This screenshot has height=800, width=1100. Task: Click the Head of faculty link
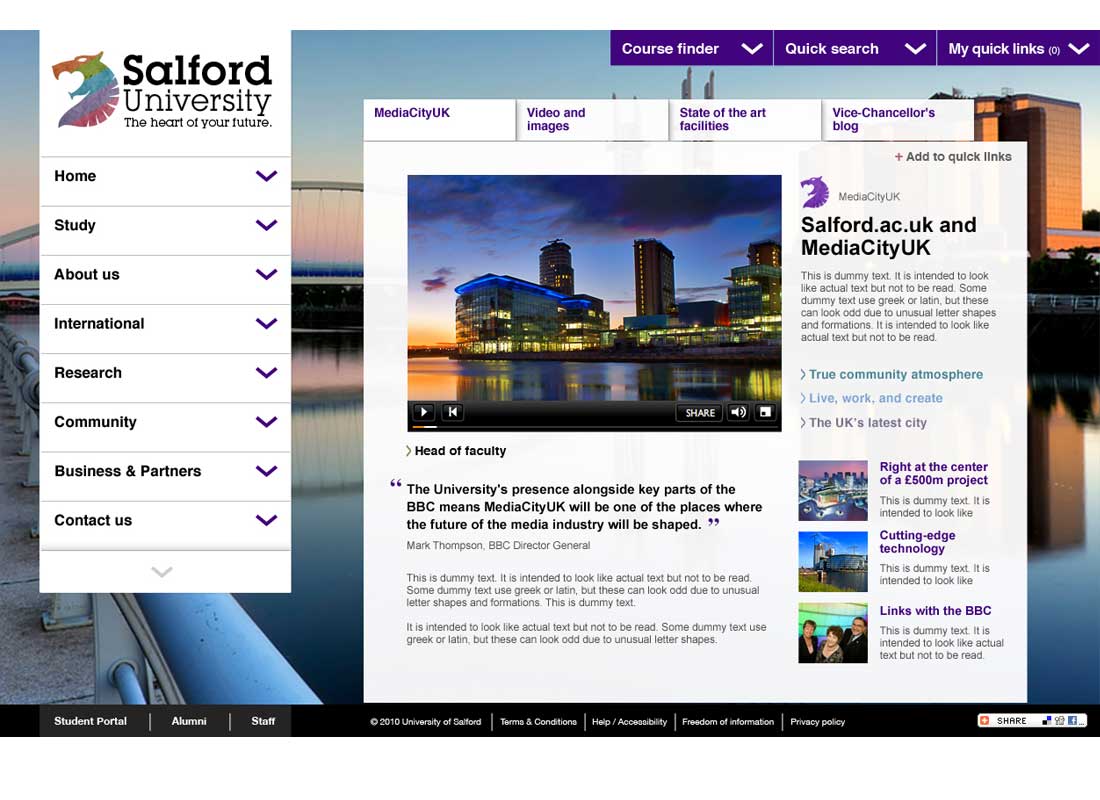tap(456, 451)
